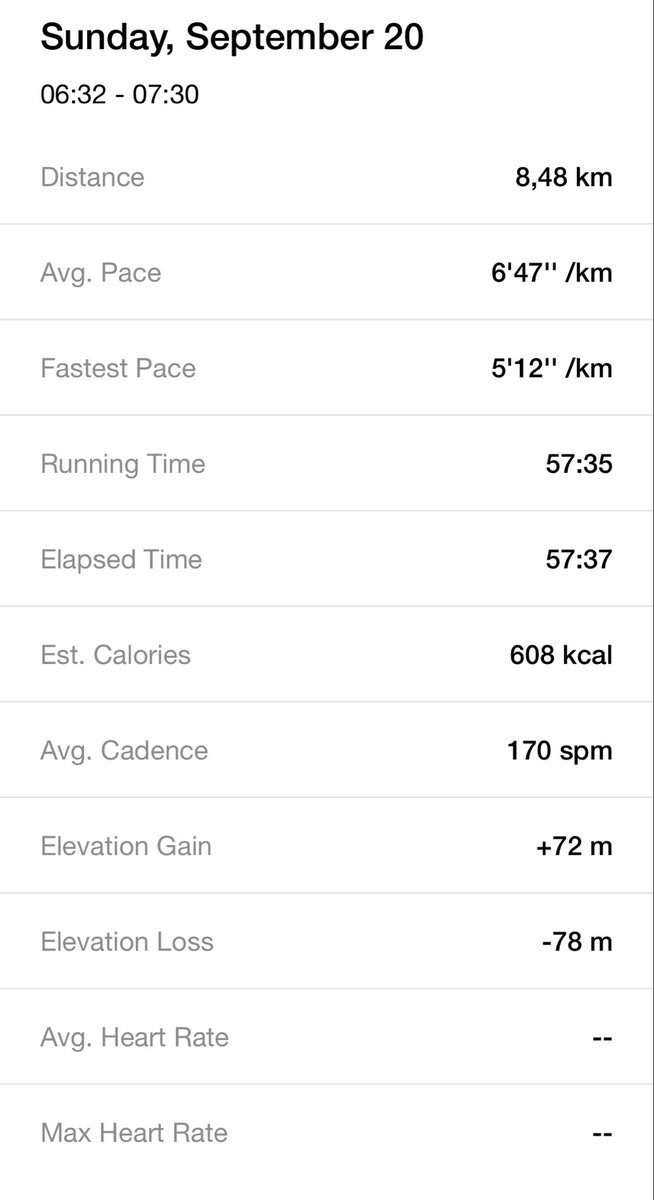
Task: Tap the Sunday, September 20 heading
Action: (232, 39)
